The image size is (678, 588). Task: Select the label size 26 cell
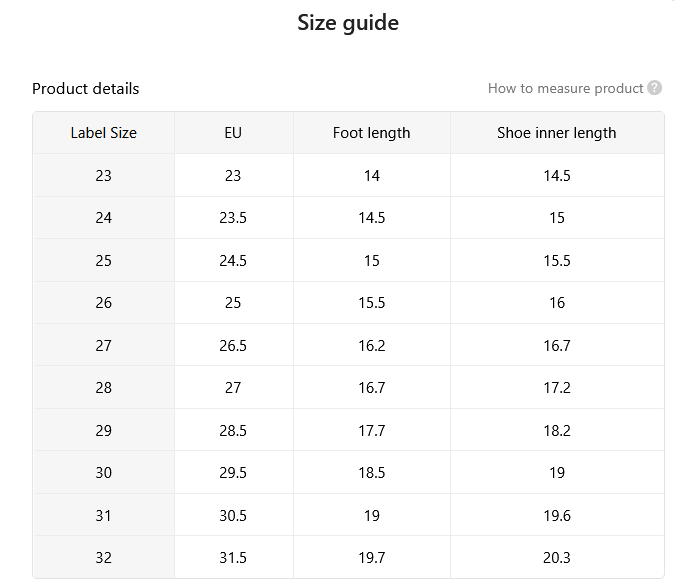(104, 303)
